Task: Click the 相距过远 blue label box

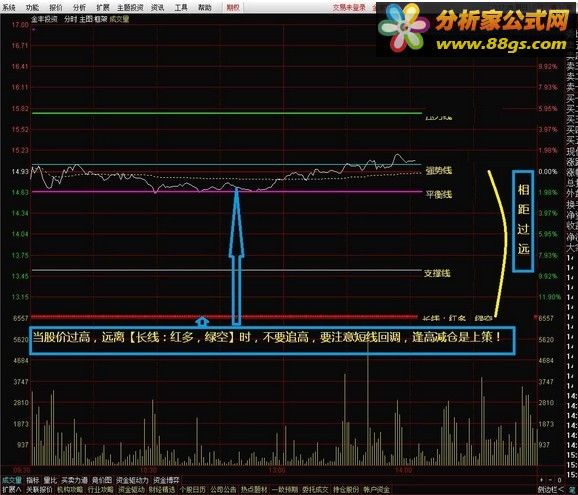Action: click(x=523, y=221)
